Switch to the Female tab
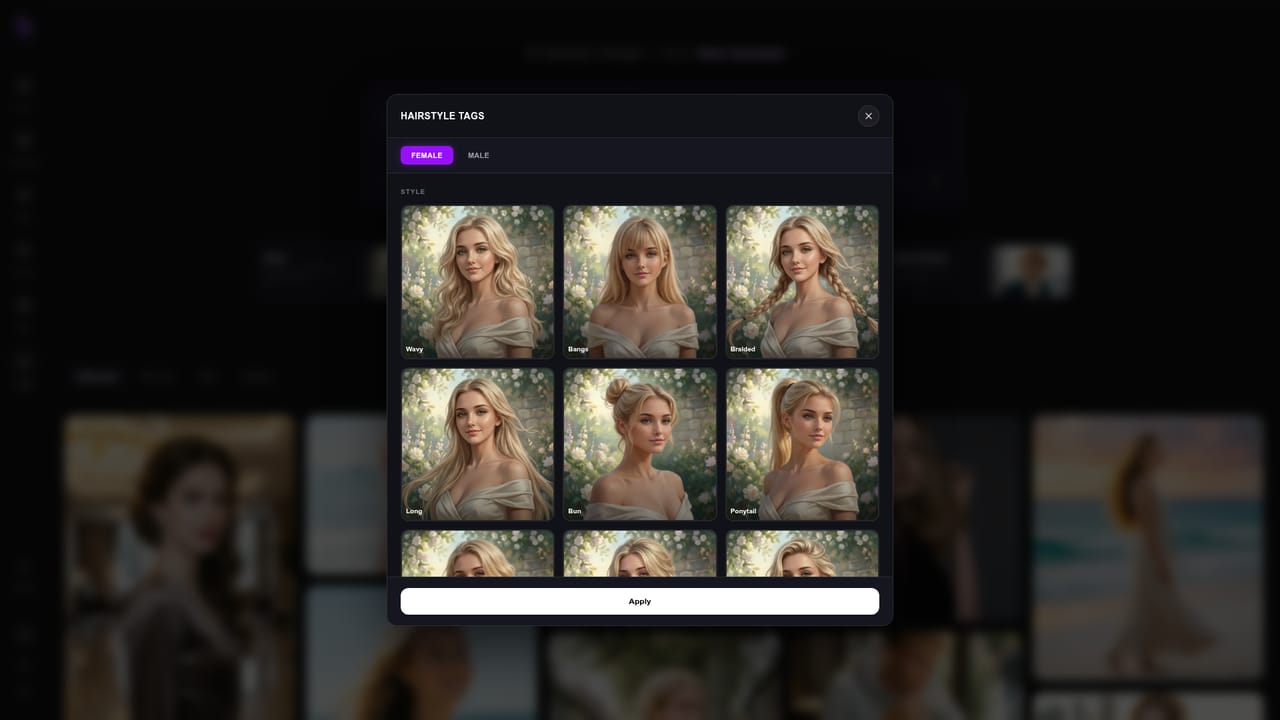1280x720 pixels. click(427, 155)
